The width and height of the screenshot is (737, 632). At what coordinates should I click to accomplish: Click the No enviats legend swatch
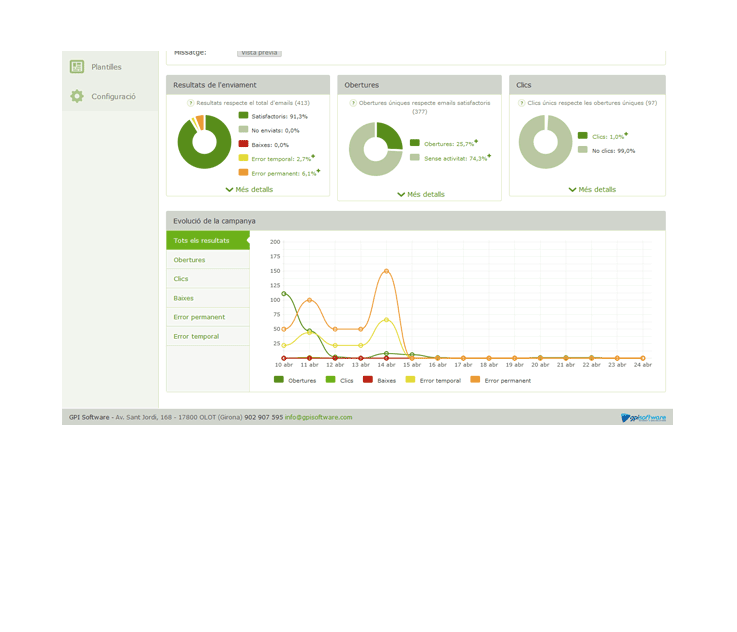[243, 129]
